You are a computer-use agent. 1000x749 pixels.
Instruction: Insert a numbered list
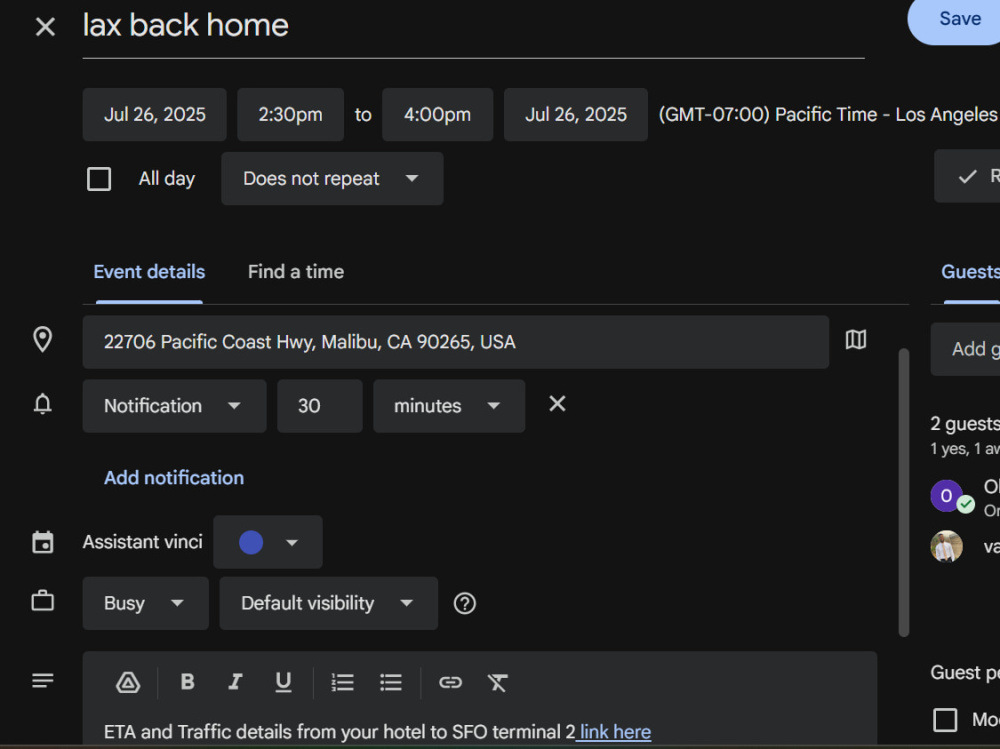pyautogui.click(x=342, y=683)
